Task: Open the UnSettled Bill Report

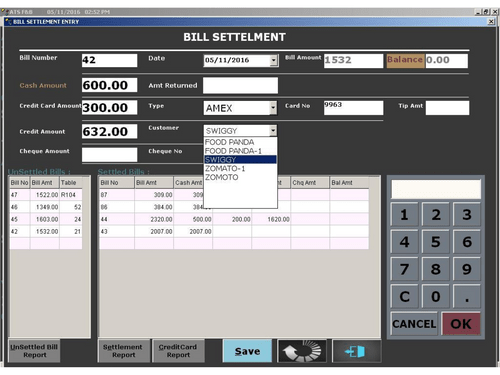Action: pos(34,351)
